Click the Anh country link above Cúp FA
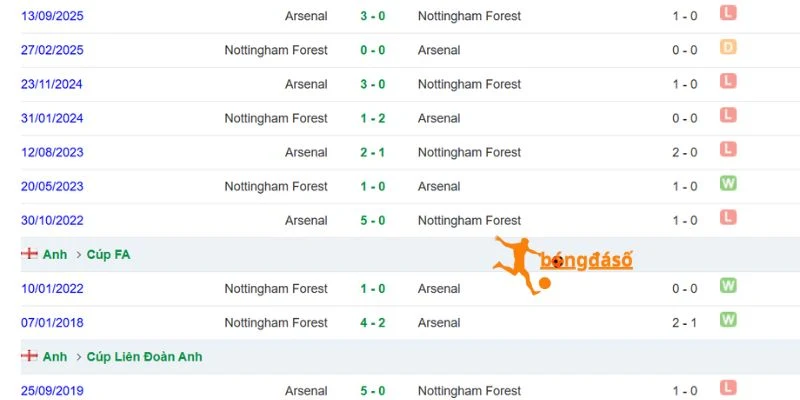The height and width of the screenshot is (400, 800). pos(55,255)
